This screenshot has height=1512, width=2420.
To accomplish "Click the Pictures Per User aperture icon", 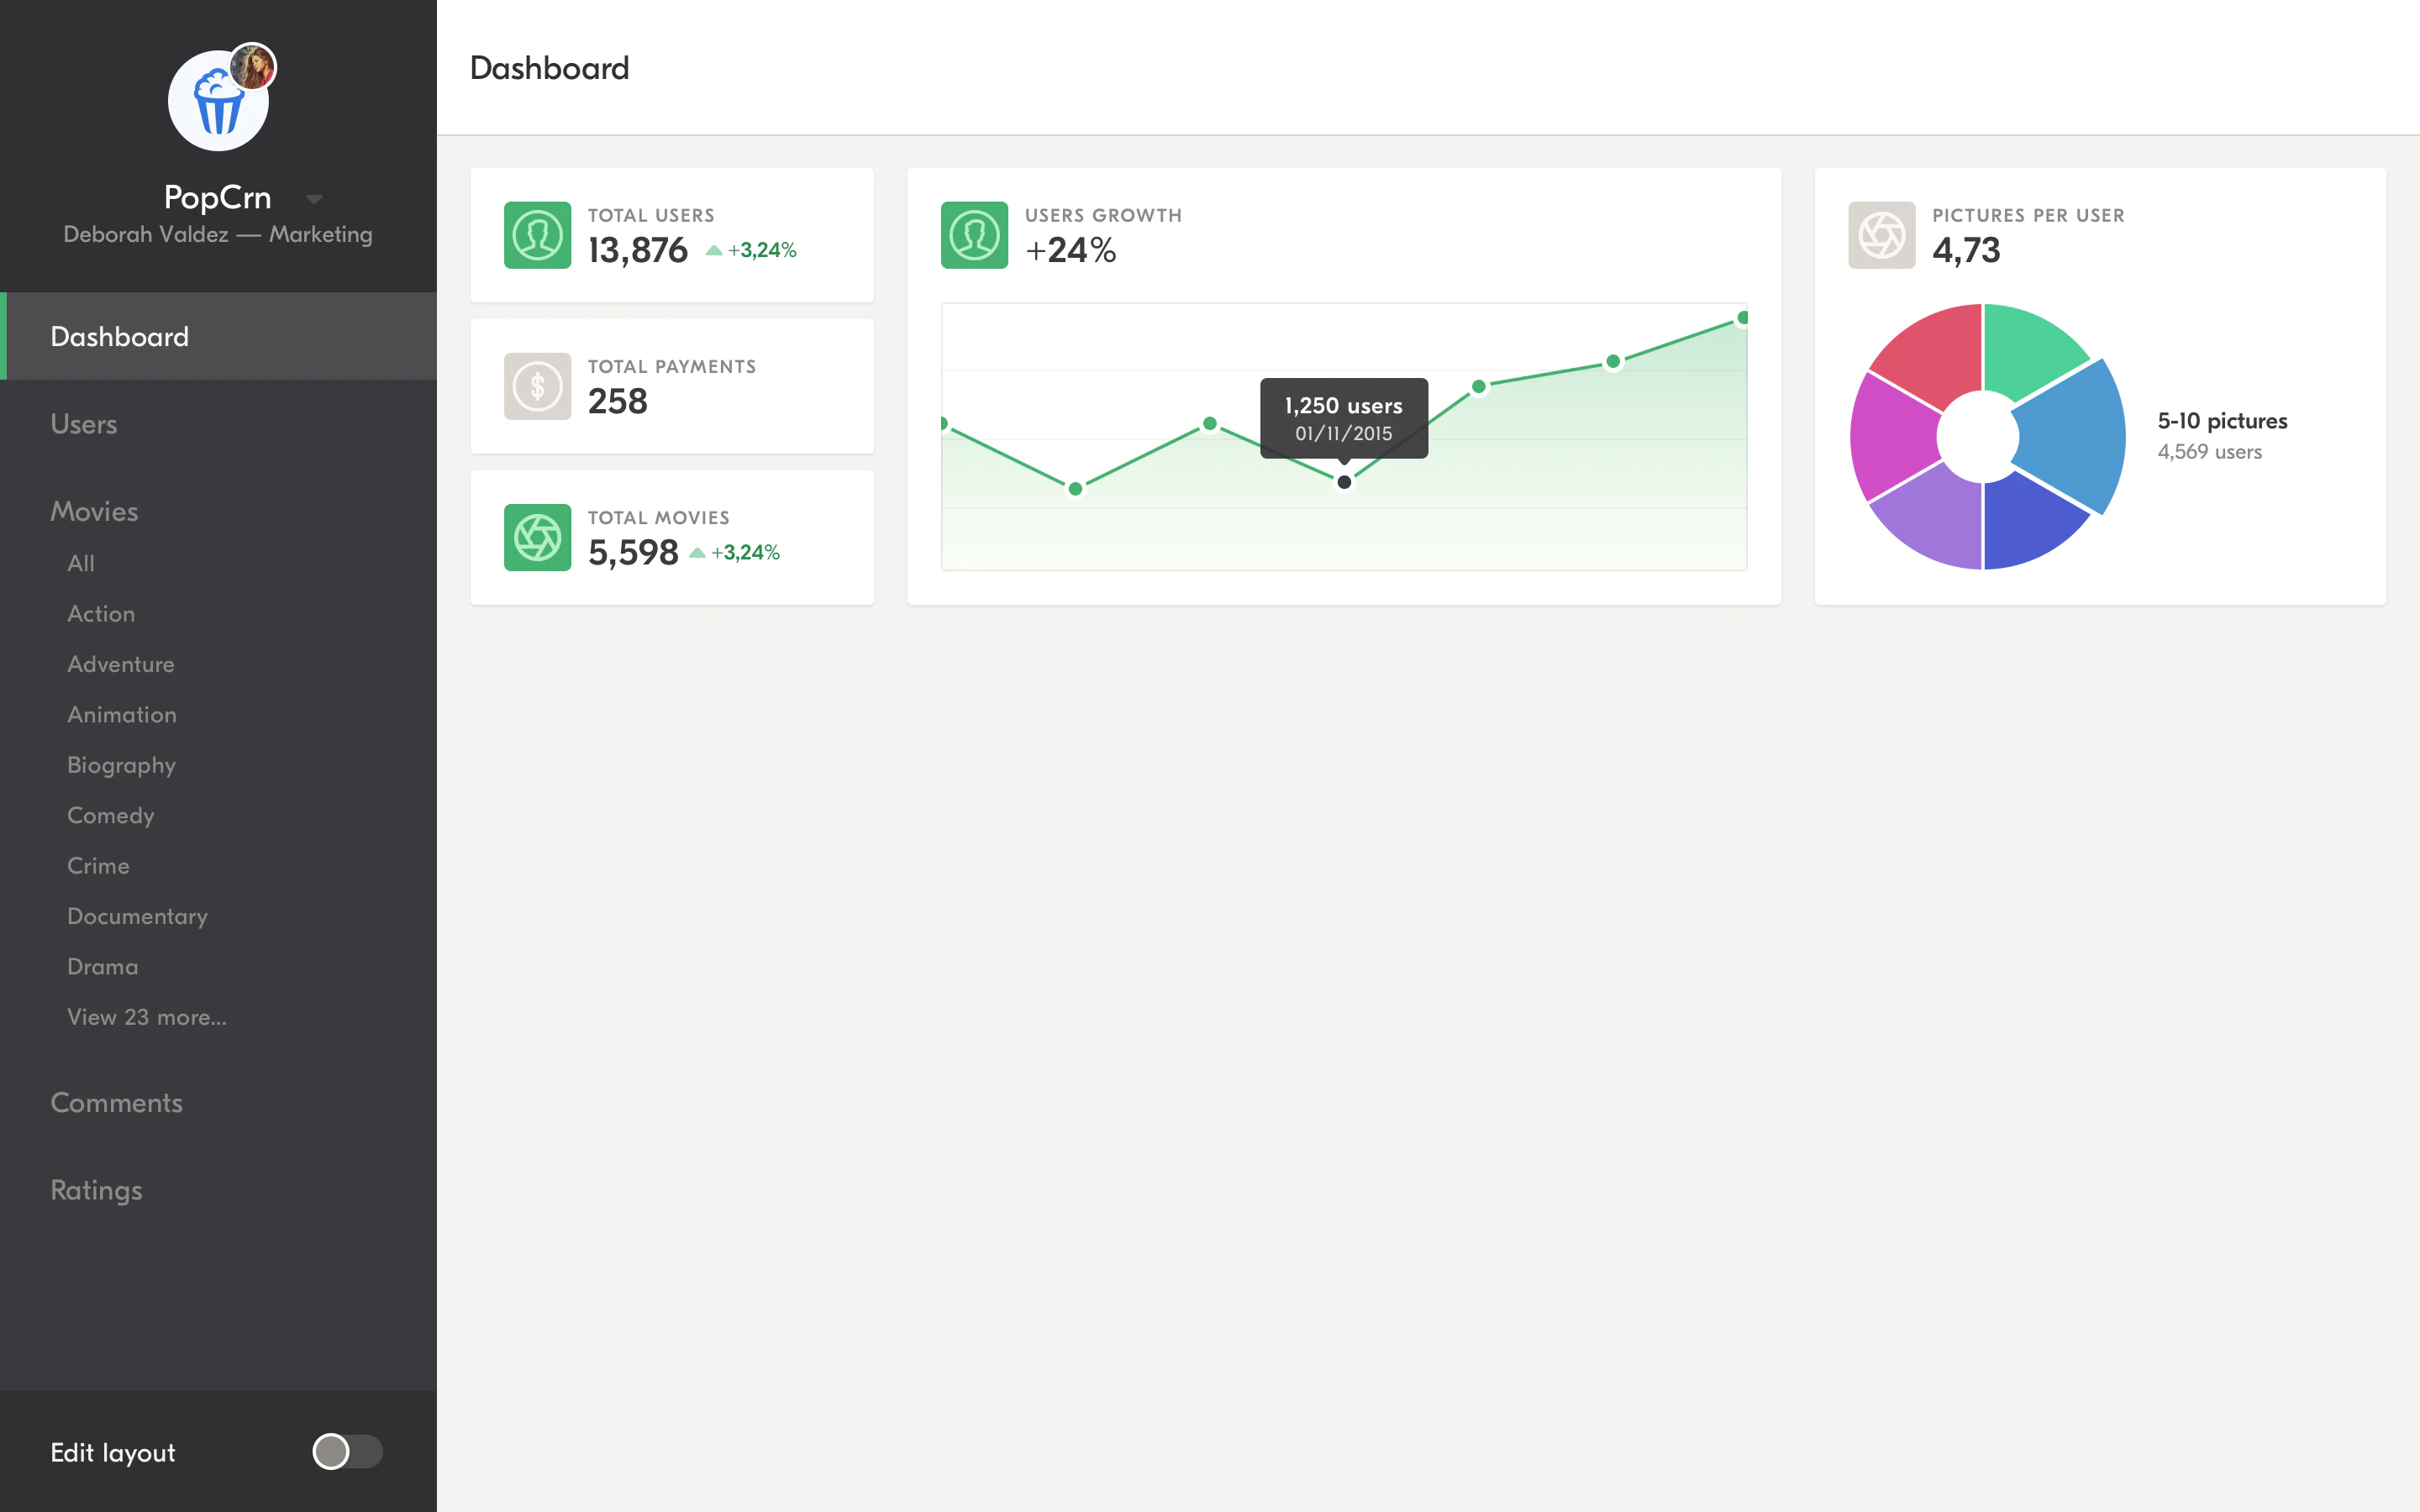I will (x=1881, y=235).
